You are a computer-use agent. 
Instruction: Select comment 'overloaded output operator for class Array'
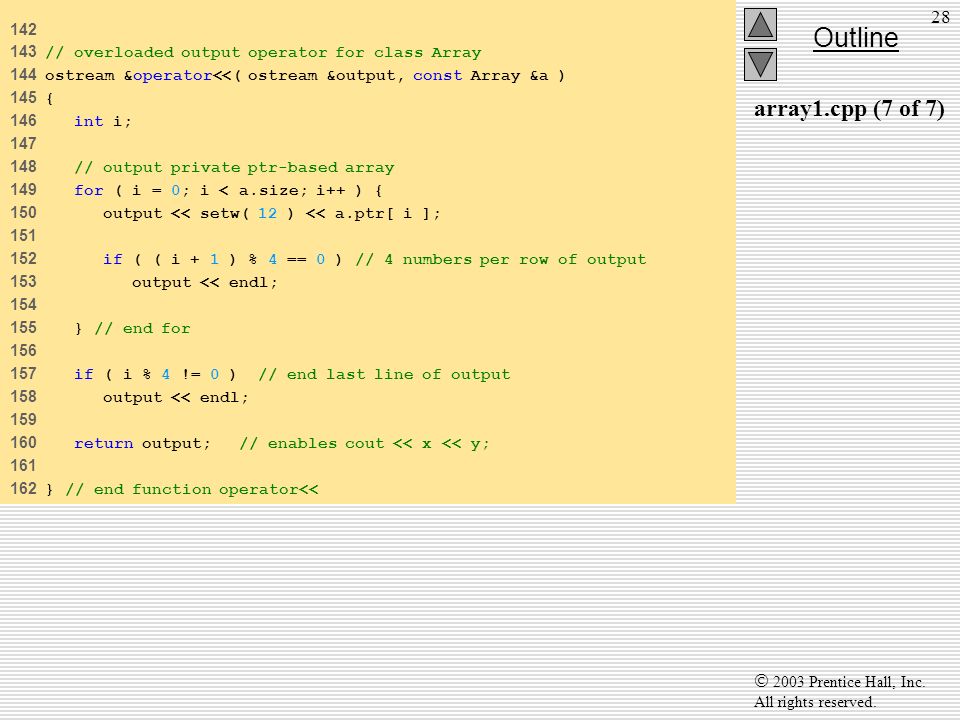click(x=277, y=53)
